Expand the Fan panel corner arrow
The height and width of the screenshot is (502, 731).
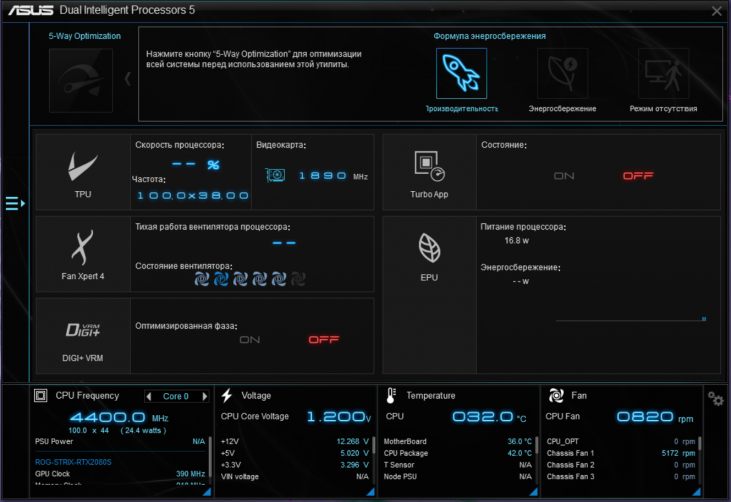tap(697, 491)
